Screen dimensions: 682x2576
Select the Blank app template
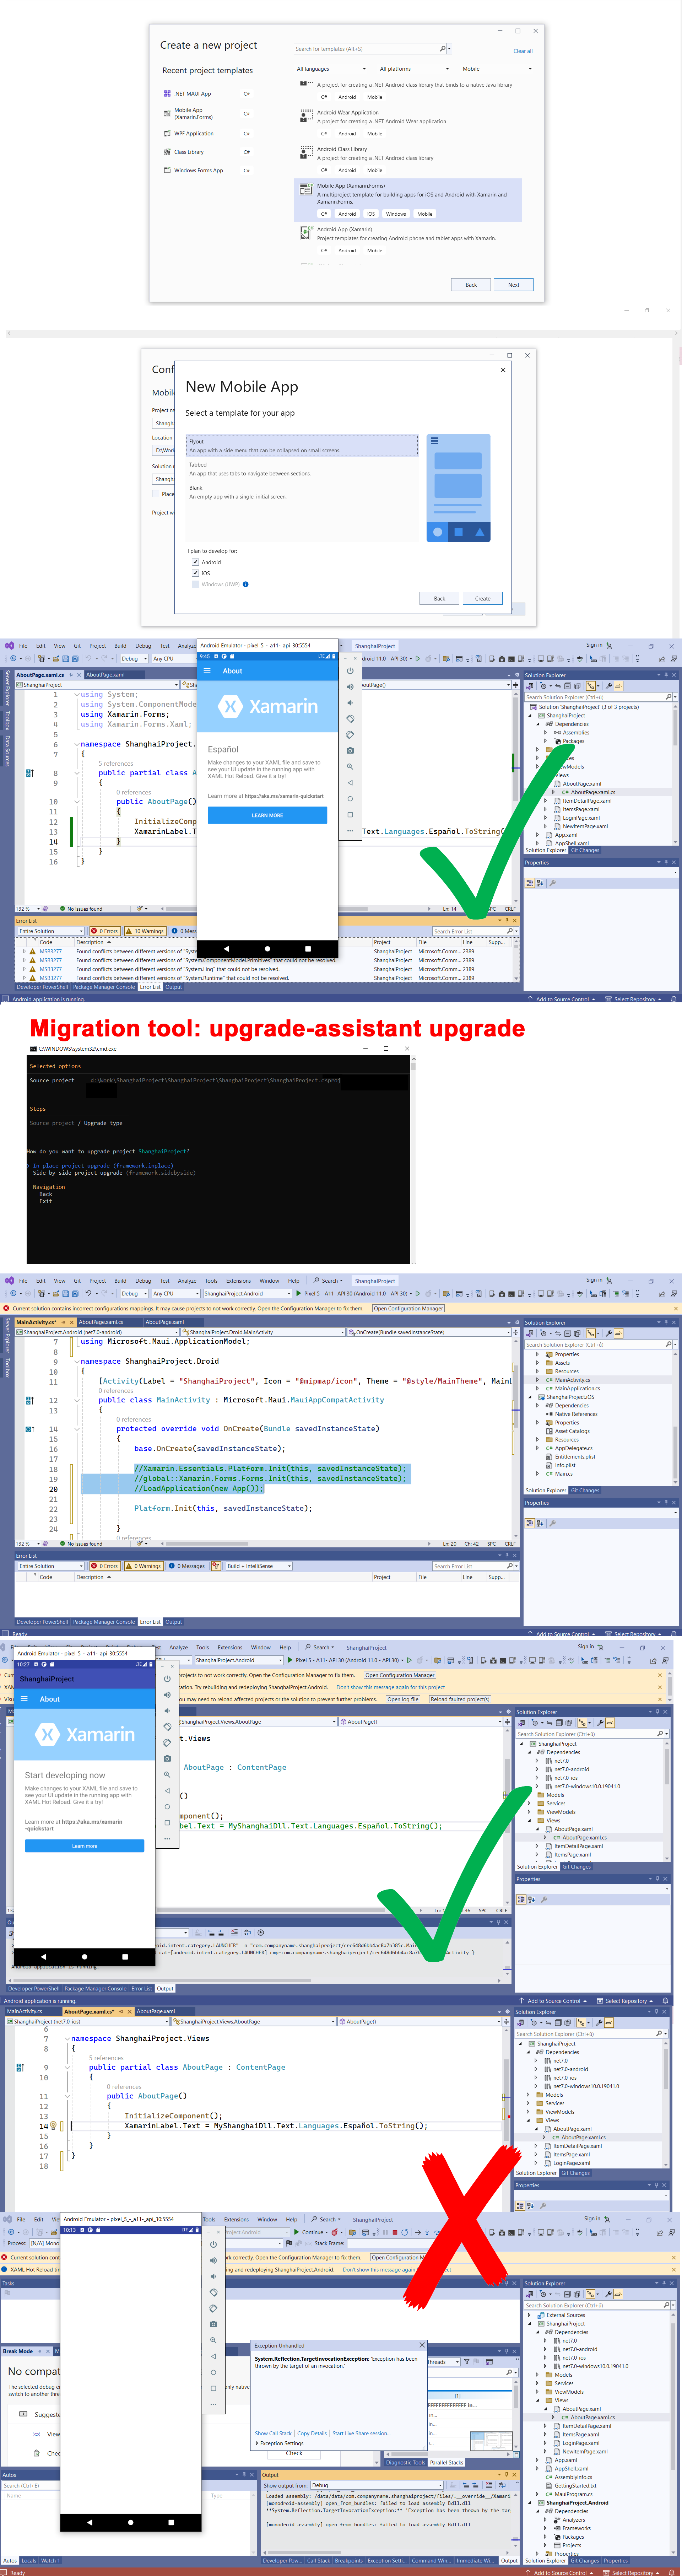click(x=302, y=492)
